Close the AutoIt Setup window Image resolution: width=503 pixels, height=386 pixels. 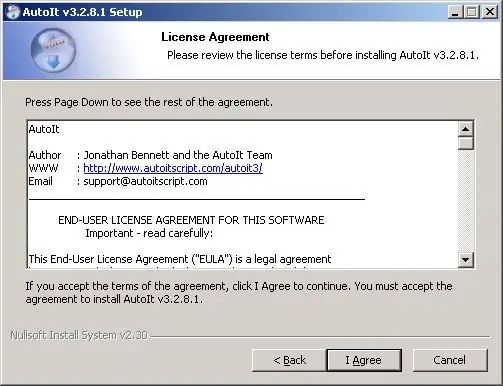tap(490, 12)
